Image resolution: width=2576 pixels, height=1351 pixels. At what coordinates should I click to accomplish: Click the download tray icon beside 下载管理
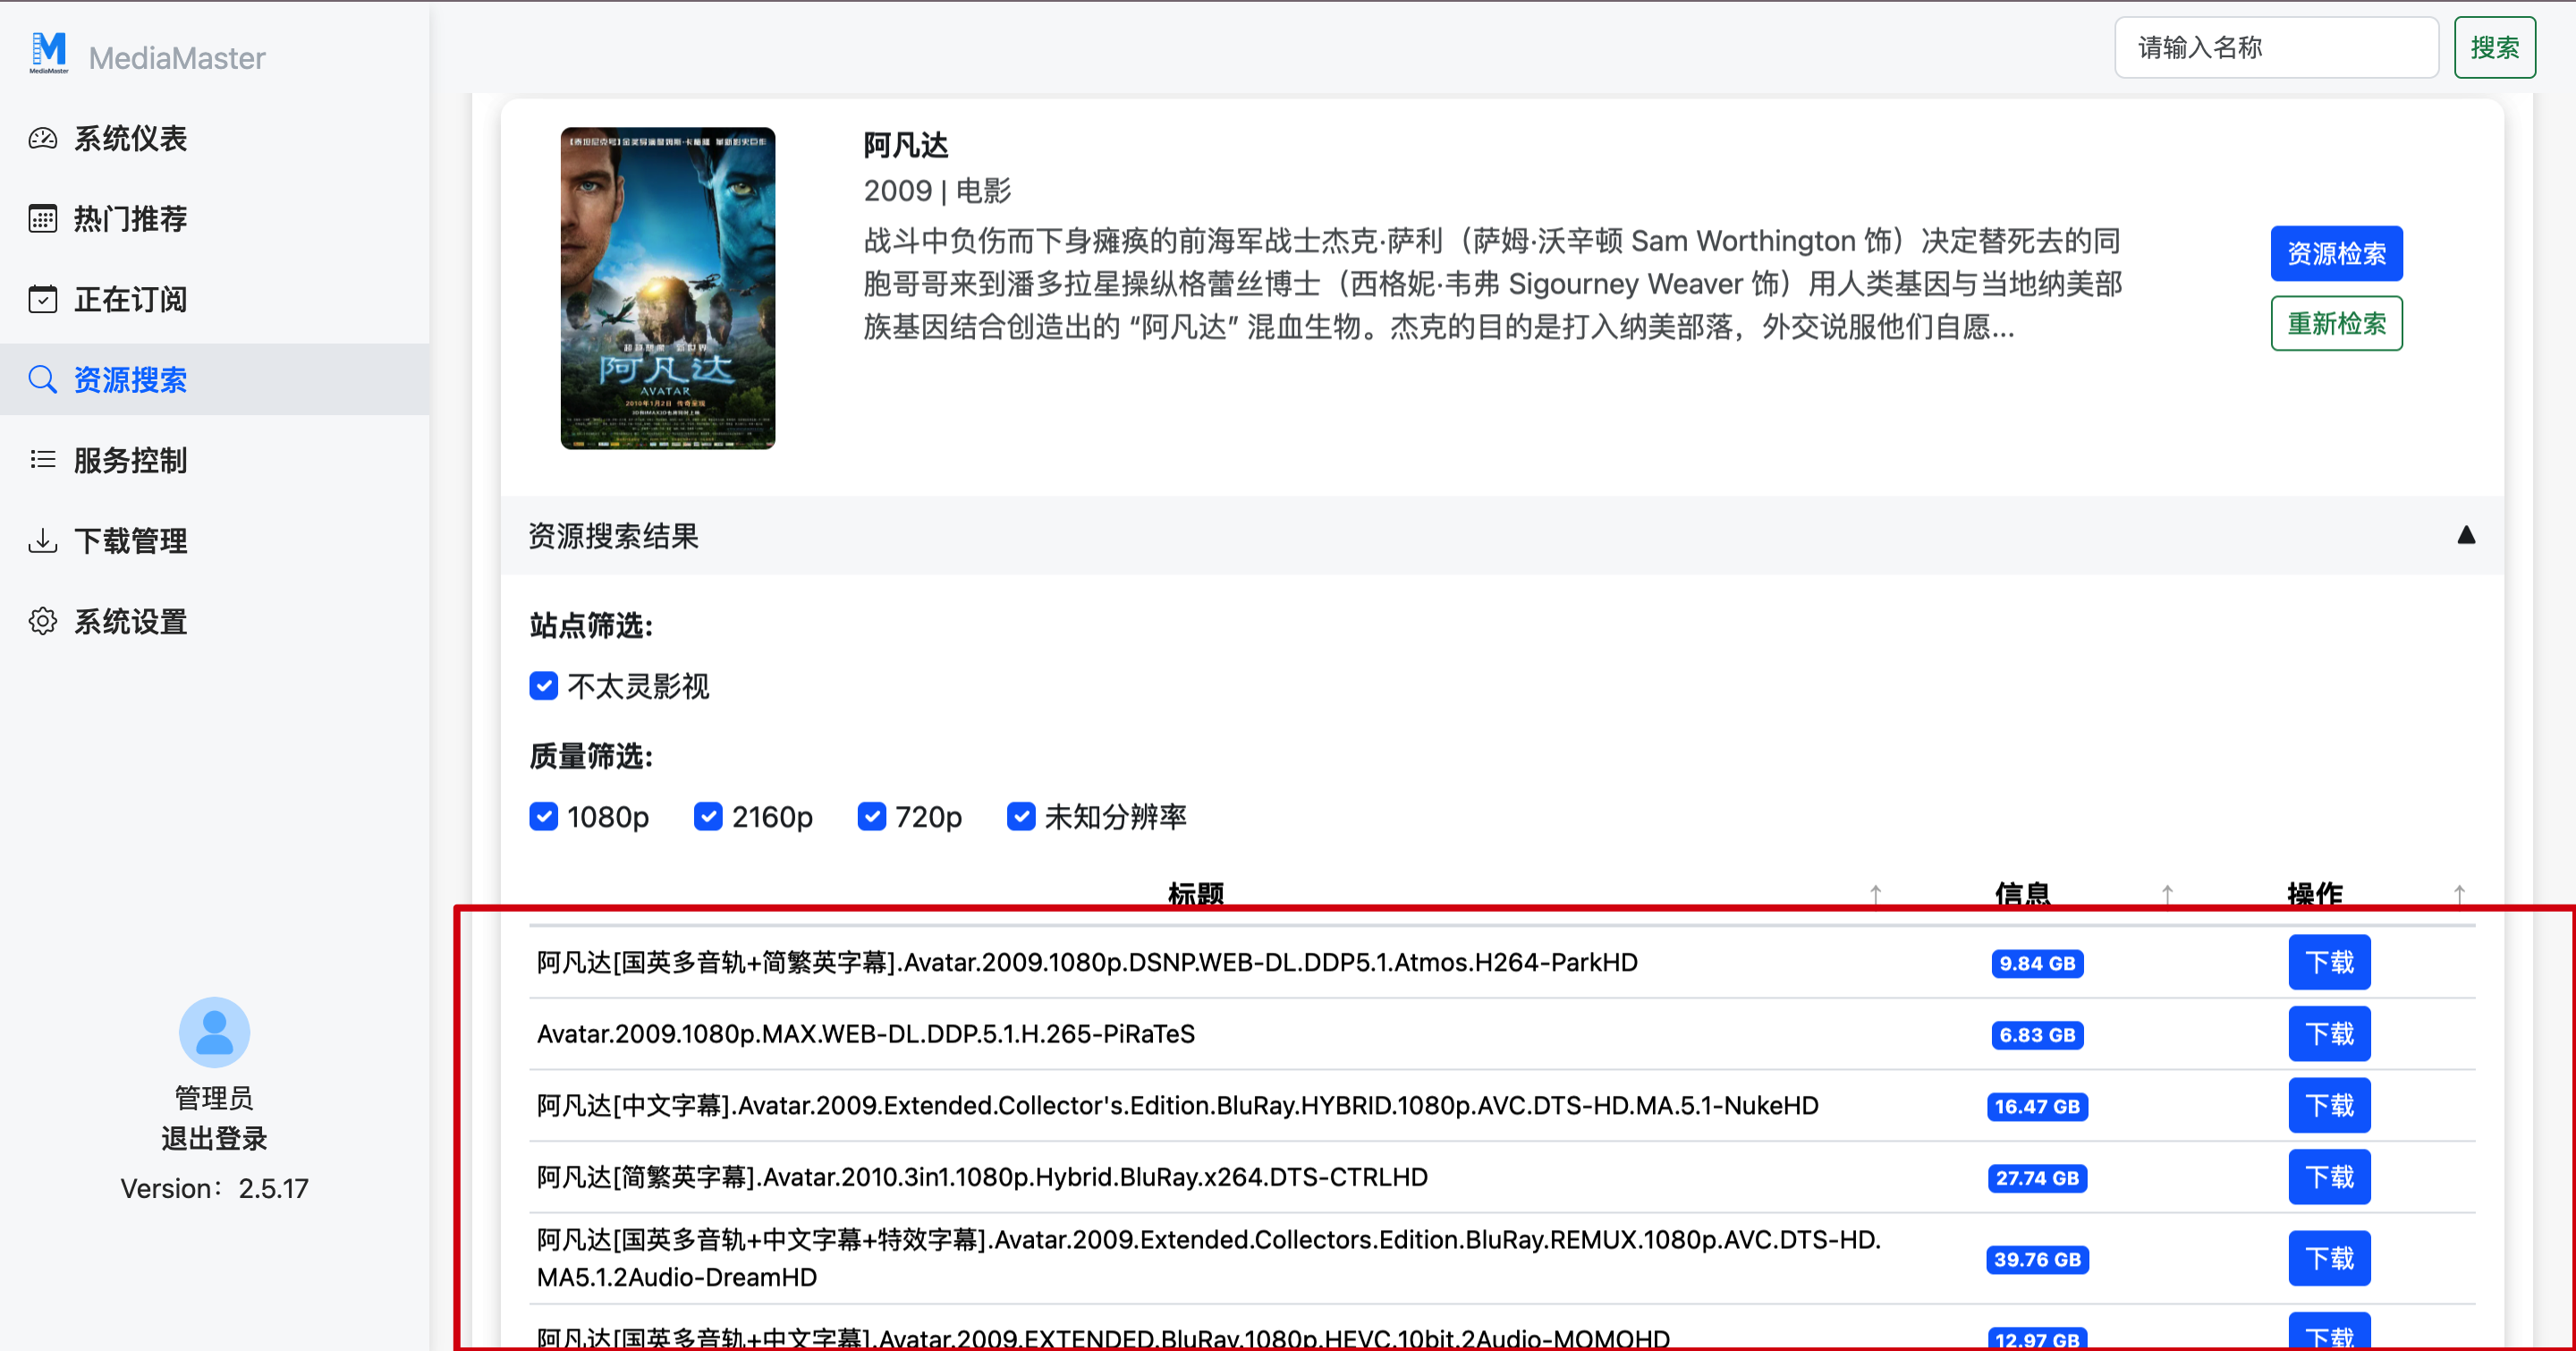42,541
